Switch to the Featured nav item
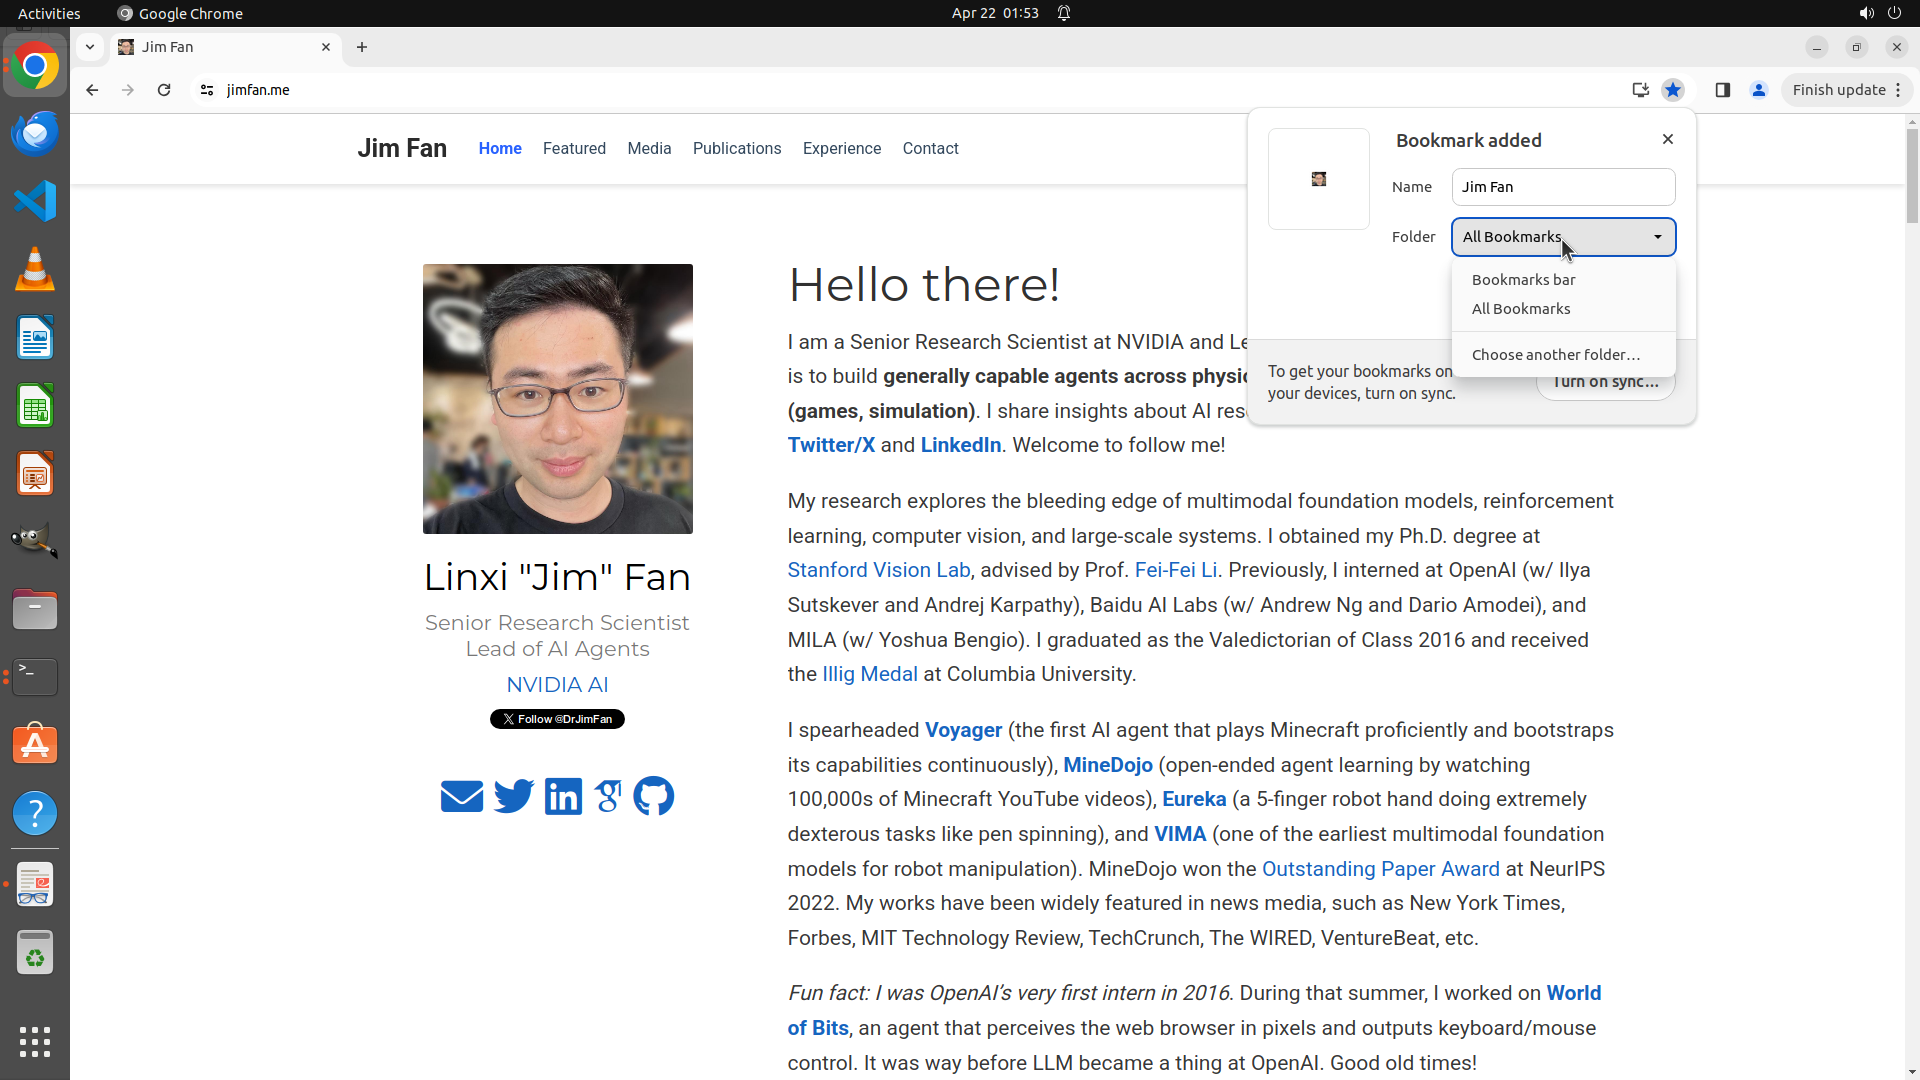 574,148
